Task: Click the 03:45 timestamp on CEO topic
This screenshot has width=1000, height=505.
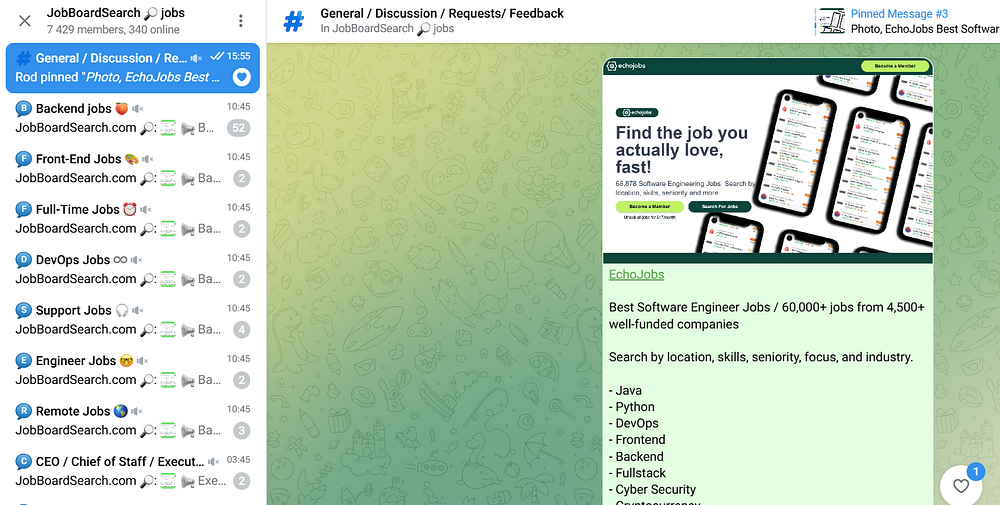Action: click(239, 459)
